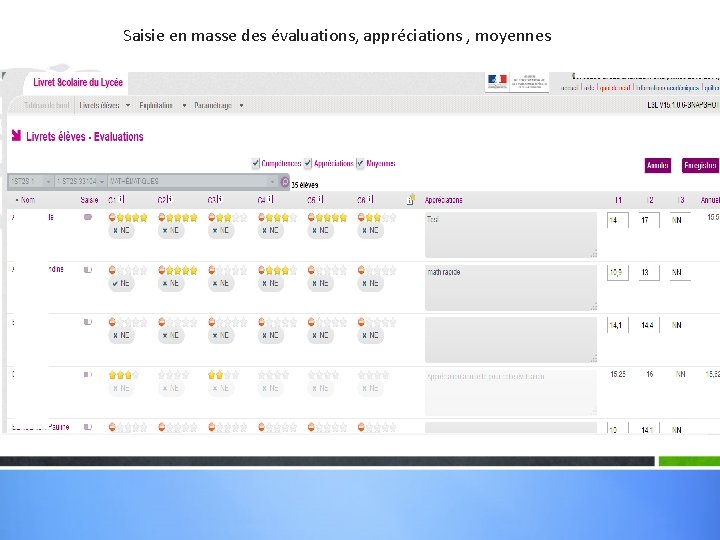
Task: Reset C3 rating in the Pauline row
Action: pos(212,428)
